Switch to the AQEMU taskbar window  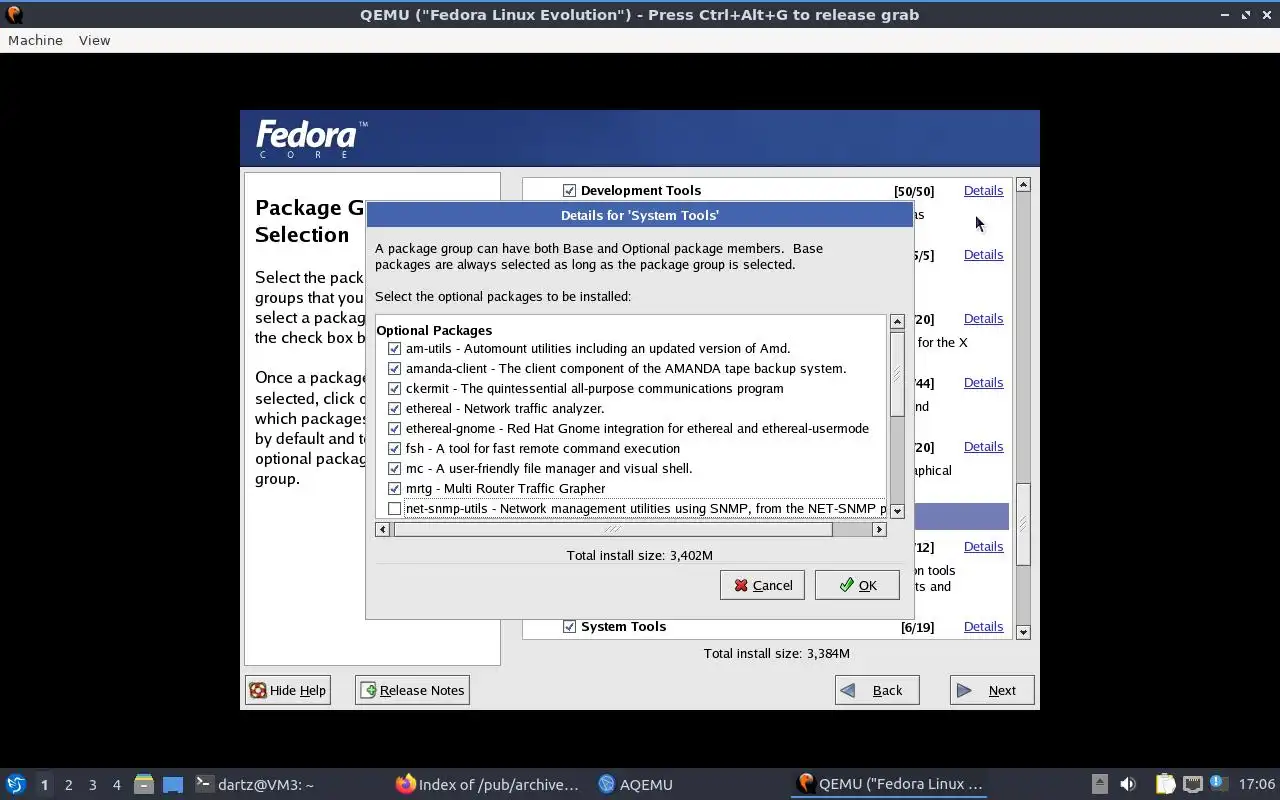click(x=636, y=784)
